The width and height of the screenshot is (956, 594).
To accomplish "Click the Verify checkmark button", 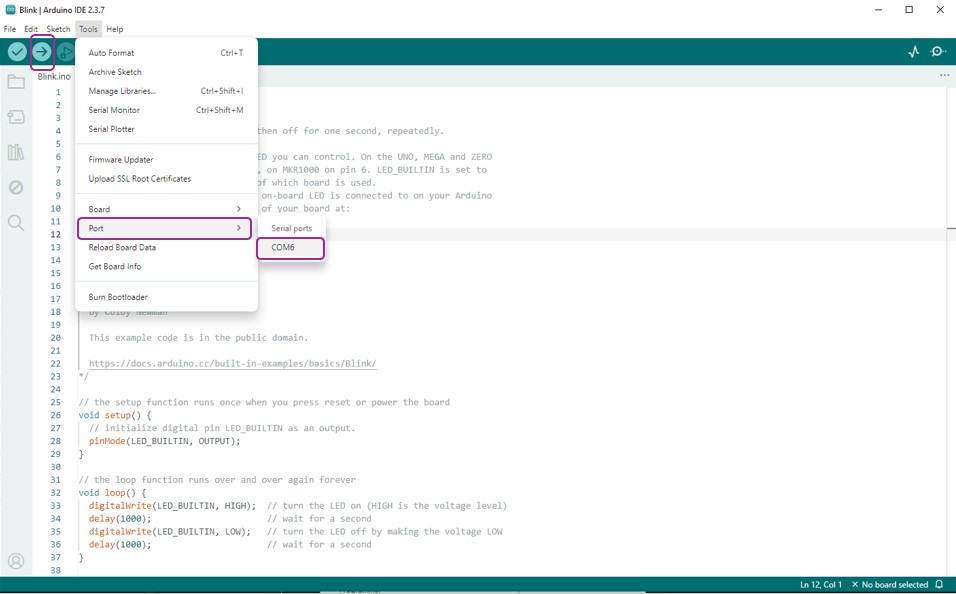I will click(17, 52).
